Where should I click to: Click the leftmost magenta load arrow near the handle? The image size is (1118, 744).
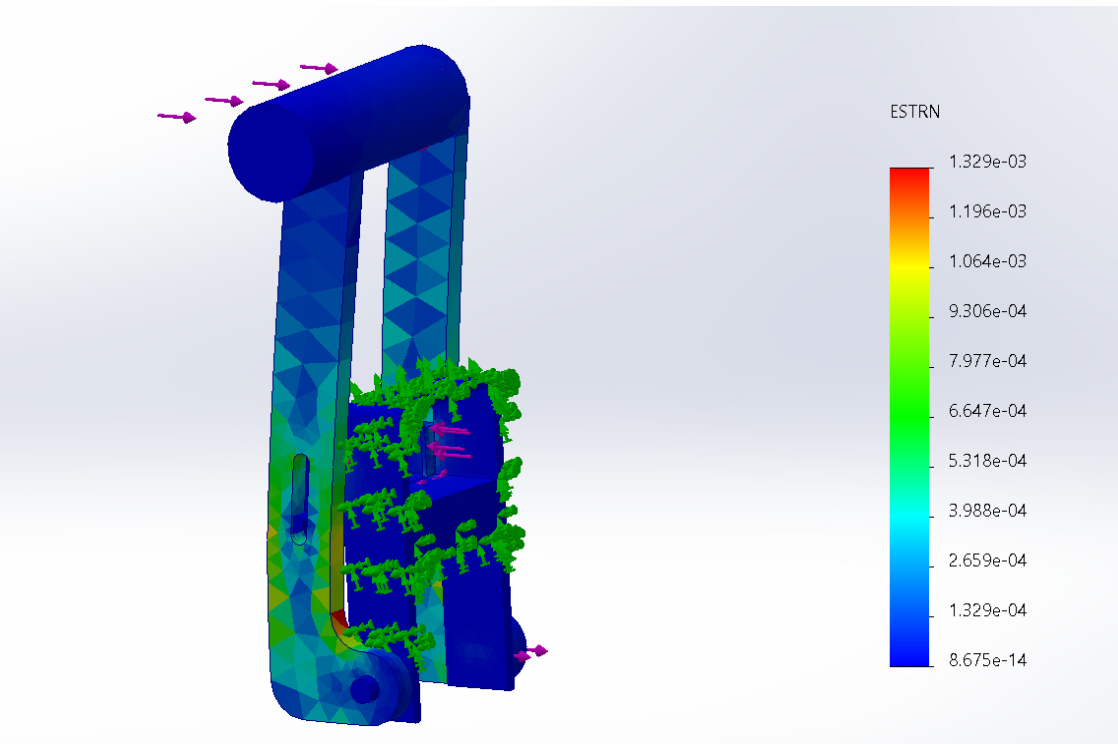click(x=177, y=117)
